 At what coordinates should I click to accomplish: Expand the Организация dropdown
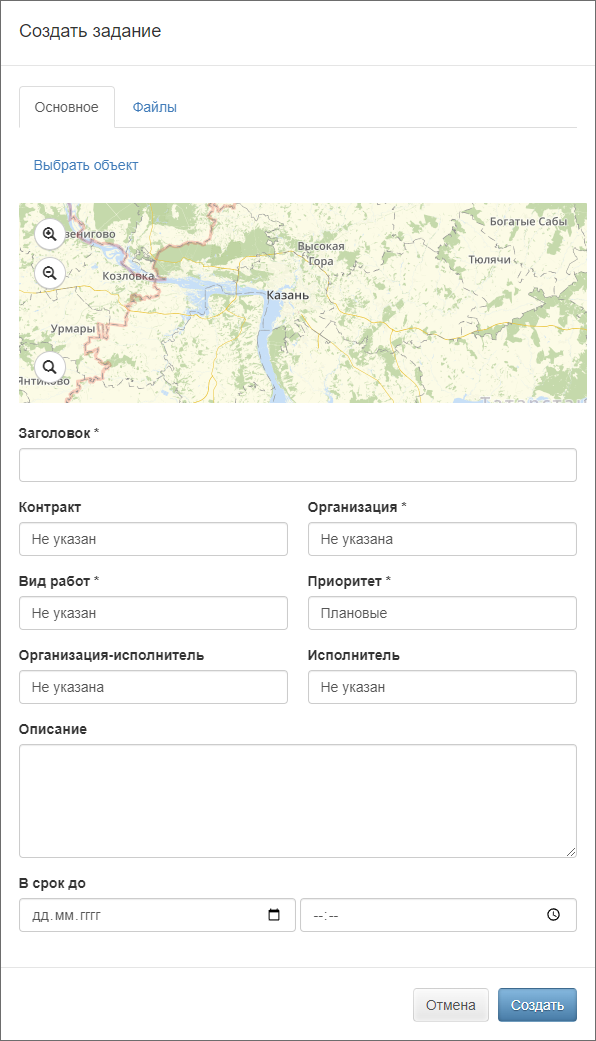click(442, 539)
